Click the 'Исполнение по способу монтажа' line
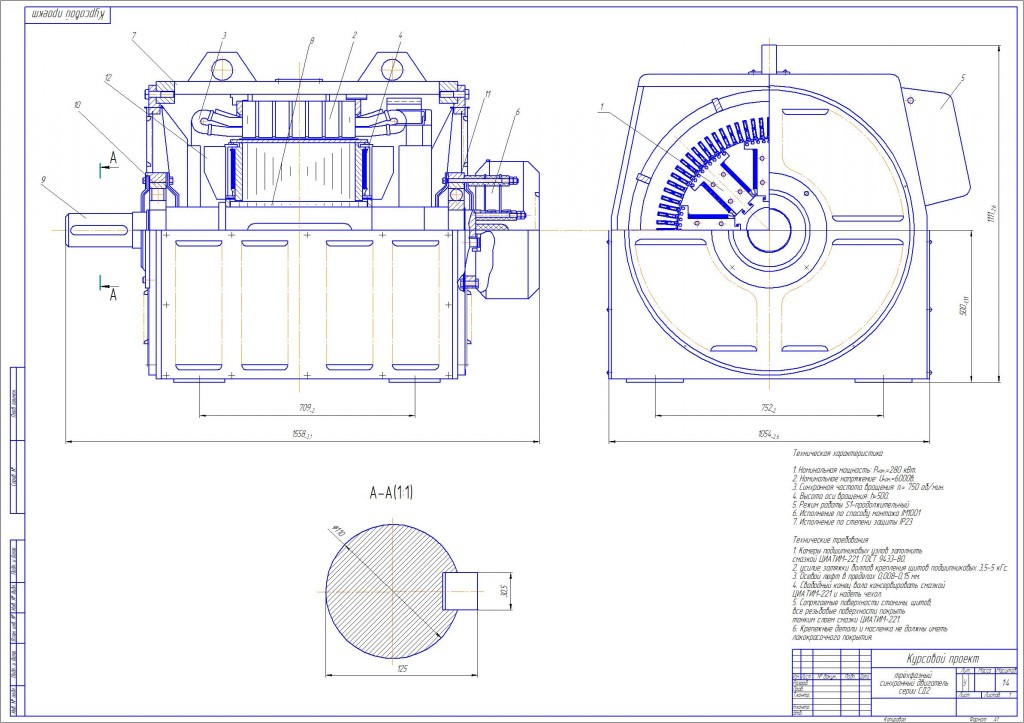The height and width of the screenshot is (723, 1024). [857, 513]
